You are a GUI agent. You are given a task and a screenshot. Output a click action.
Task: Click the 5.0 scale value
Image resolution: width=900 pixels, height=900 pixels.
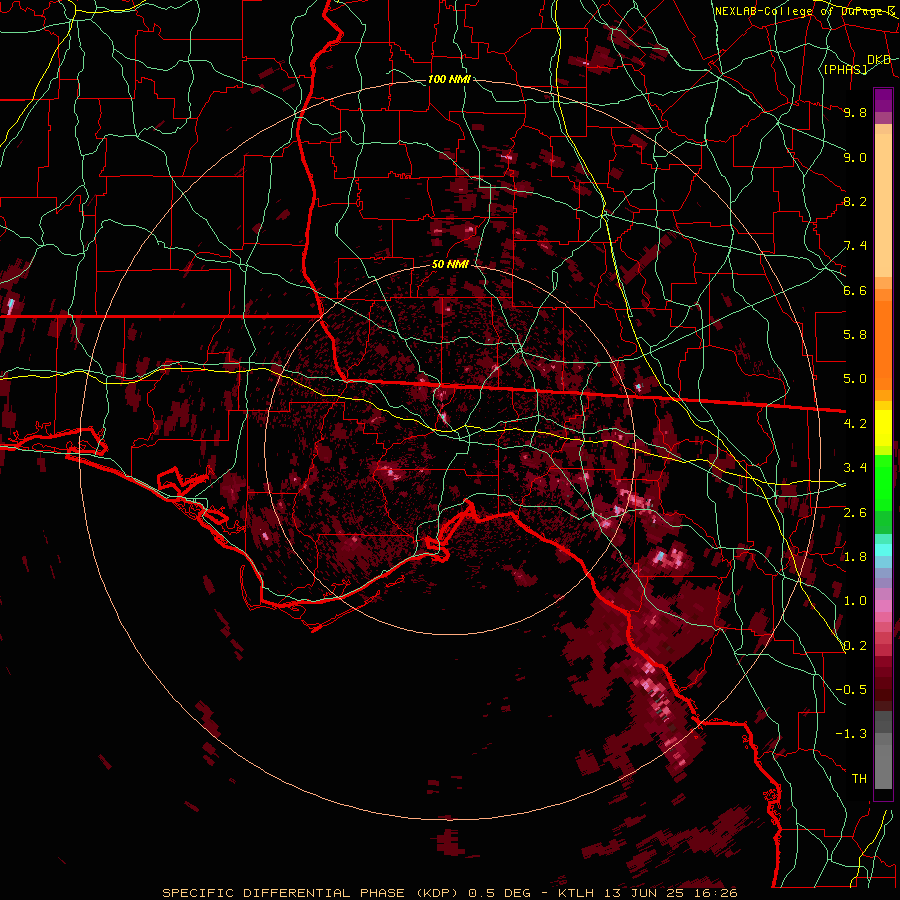tap(855, 379)
